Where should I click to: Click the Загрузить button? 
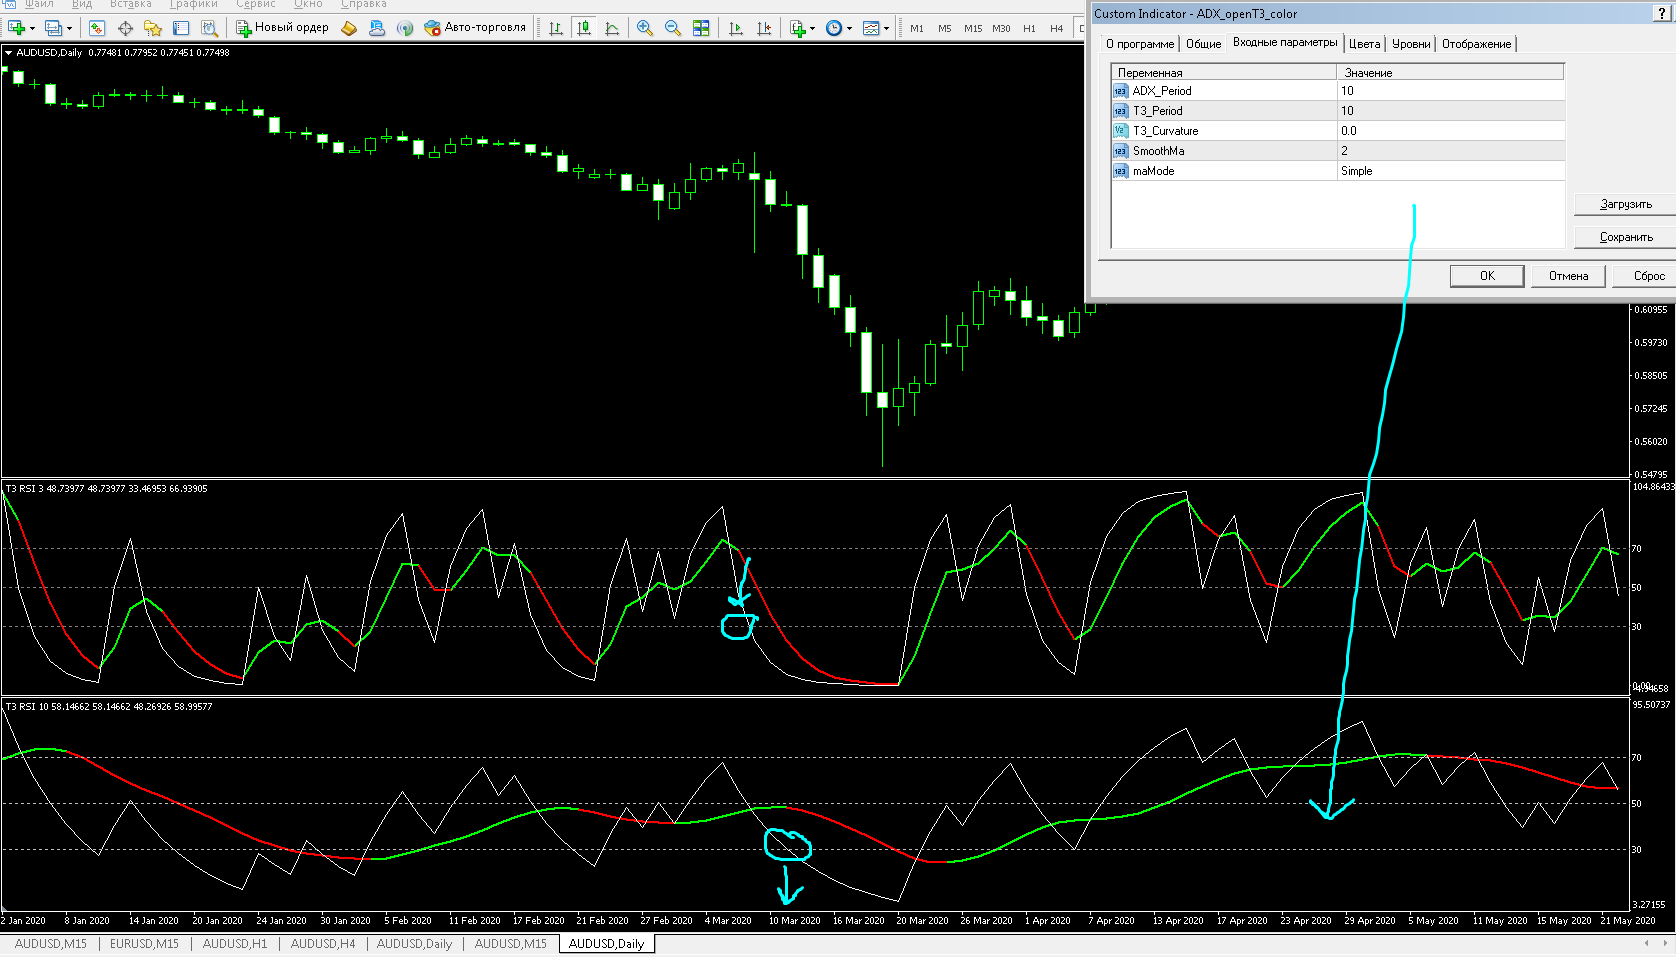[1625, 204]
